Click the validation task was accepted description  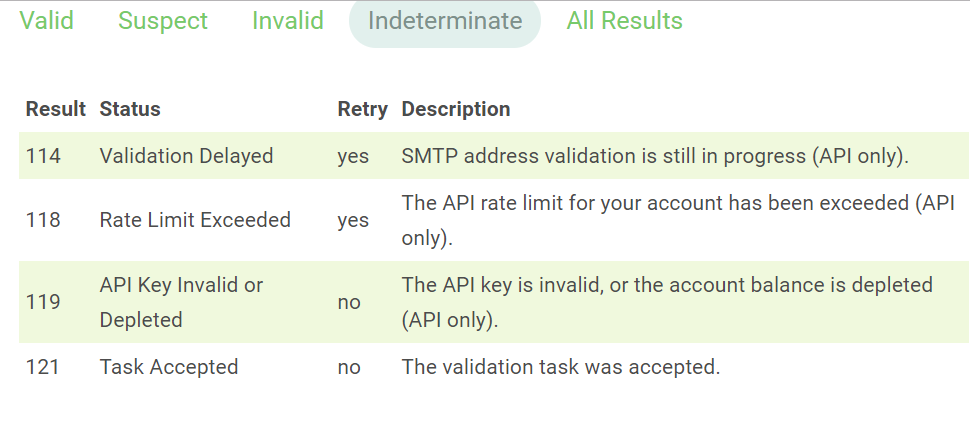[x=560, y=367]
